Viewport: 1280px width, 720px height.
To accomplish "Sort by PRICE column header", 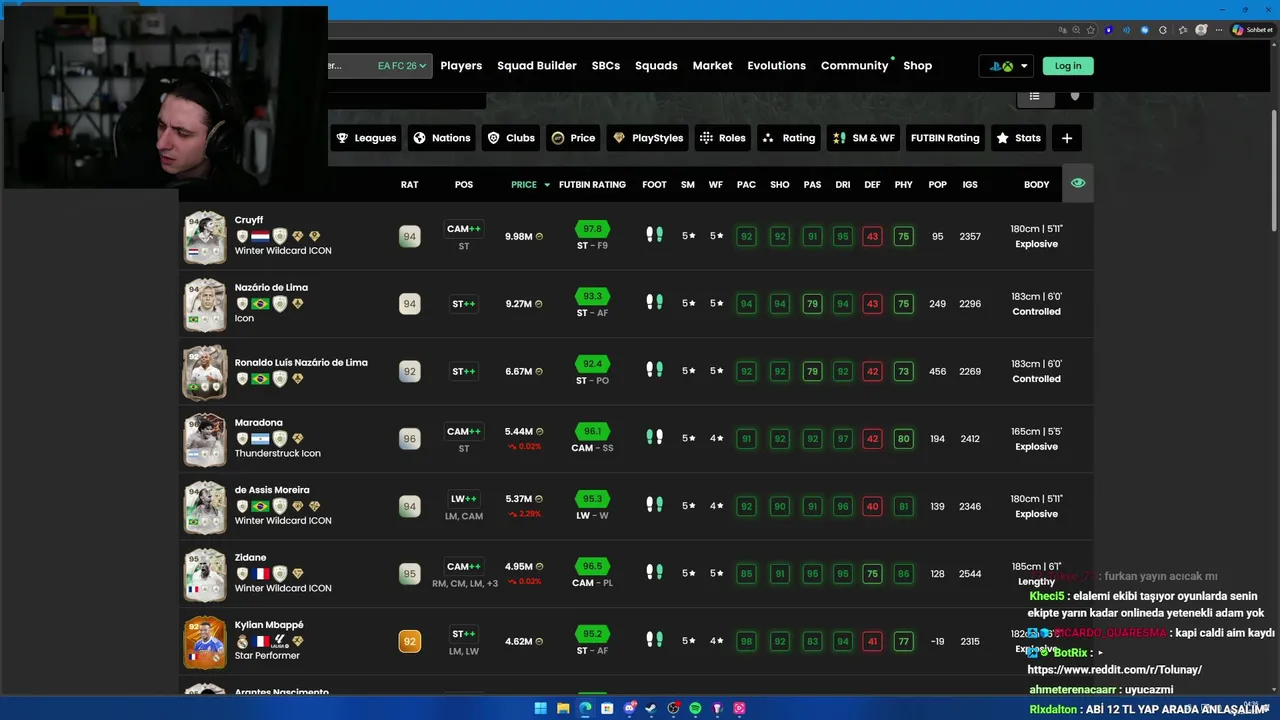I will coord(530,185).
